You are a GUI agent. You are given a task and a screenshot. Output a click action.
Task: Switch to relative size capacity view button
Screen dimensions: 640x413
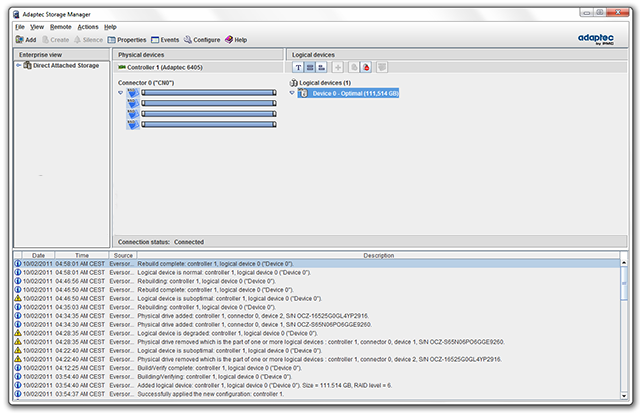322,67
